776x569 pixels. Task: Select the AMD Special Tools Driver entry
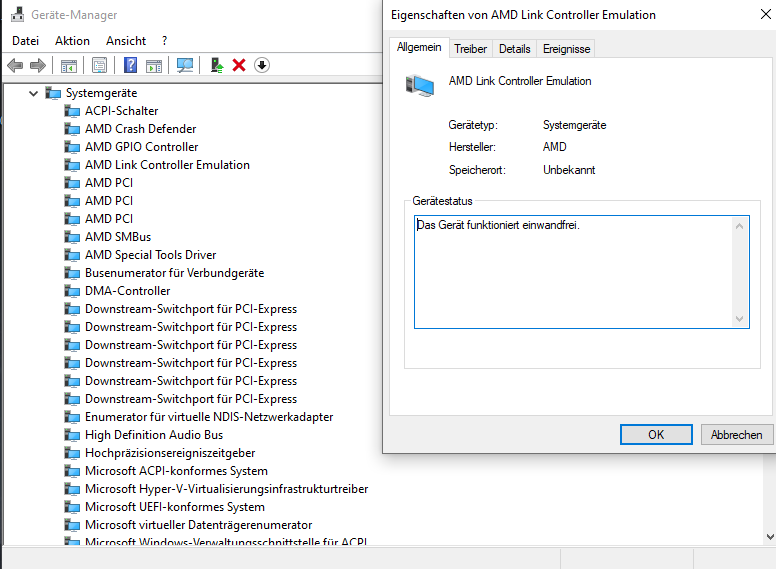[x=150, y=255]
